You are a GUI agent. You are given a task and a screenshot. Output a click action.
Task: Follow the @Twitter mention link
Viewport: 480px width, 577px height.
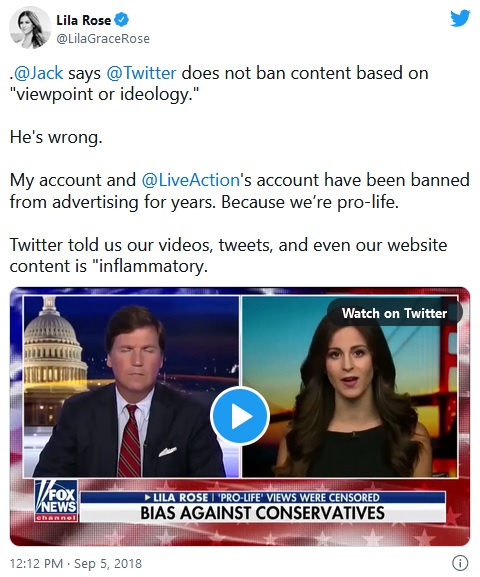141,73
